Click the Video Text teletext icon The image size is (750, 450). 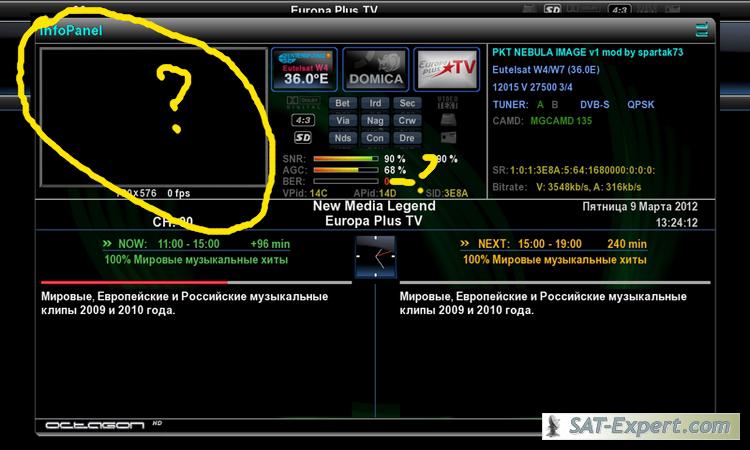[x=448, y=102]
